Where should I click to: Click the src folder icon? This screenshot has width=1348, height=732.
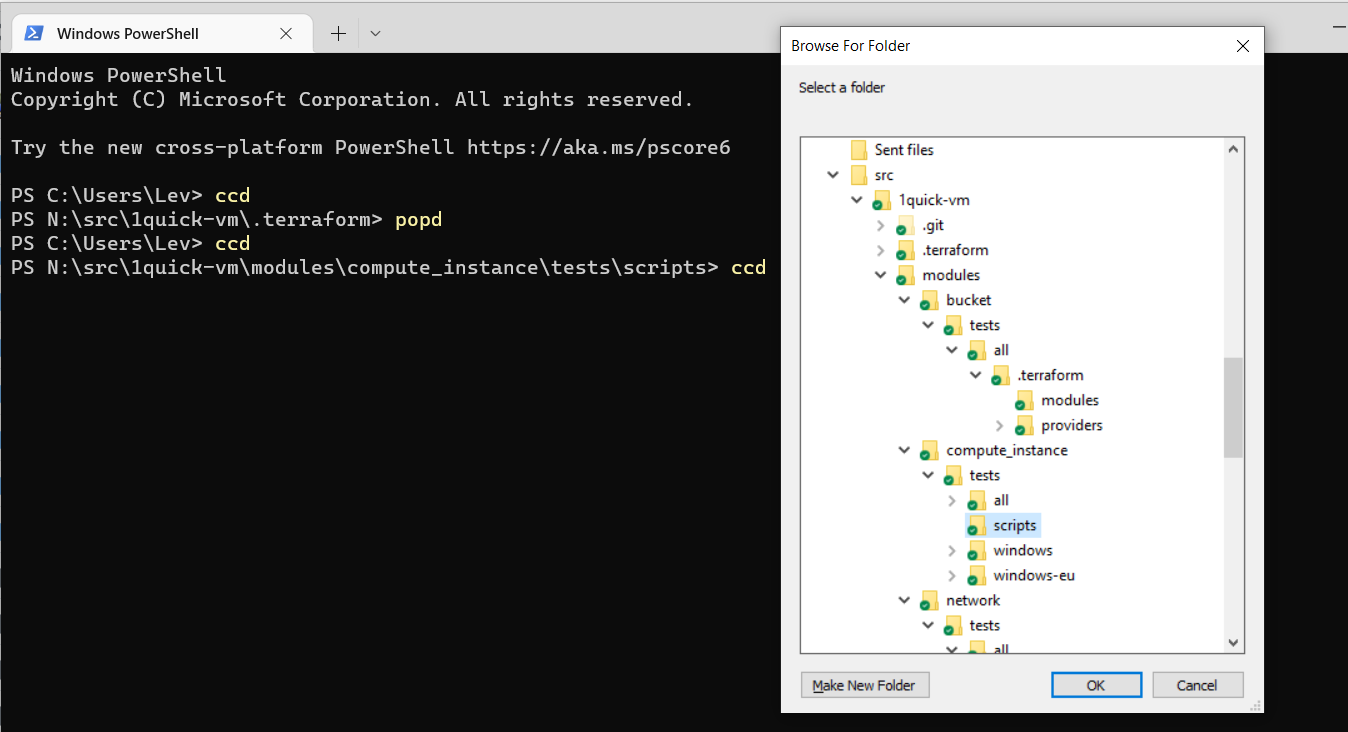(859, 175)
